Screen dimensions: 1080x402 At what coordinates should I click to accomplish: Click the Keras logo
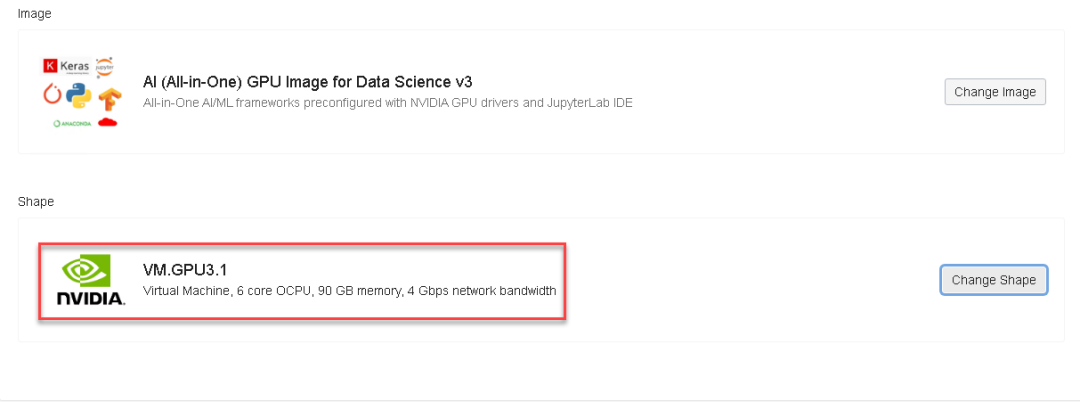click(x=66, y=67)
